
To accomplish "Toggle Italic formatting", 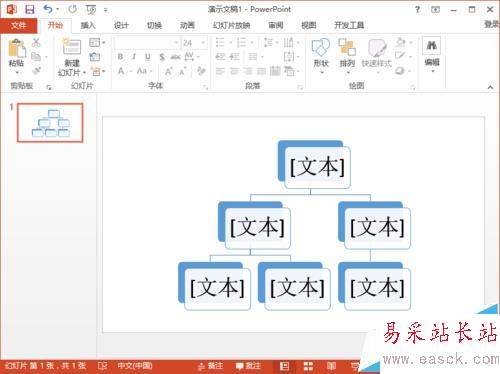I will click(134, 57).
